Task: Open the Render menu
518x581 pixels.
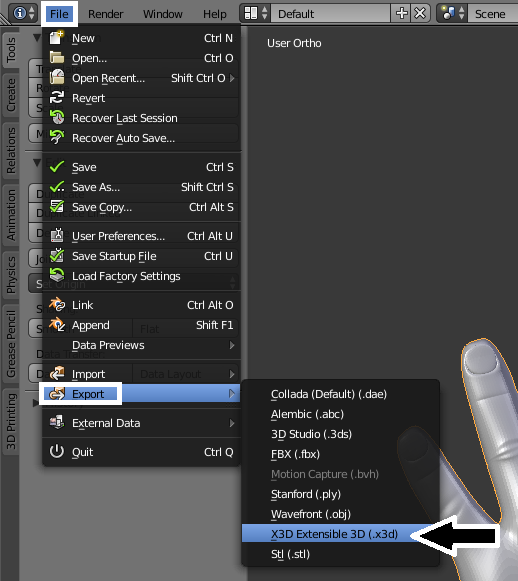Action: click(x=106, y=14)
